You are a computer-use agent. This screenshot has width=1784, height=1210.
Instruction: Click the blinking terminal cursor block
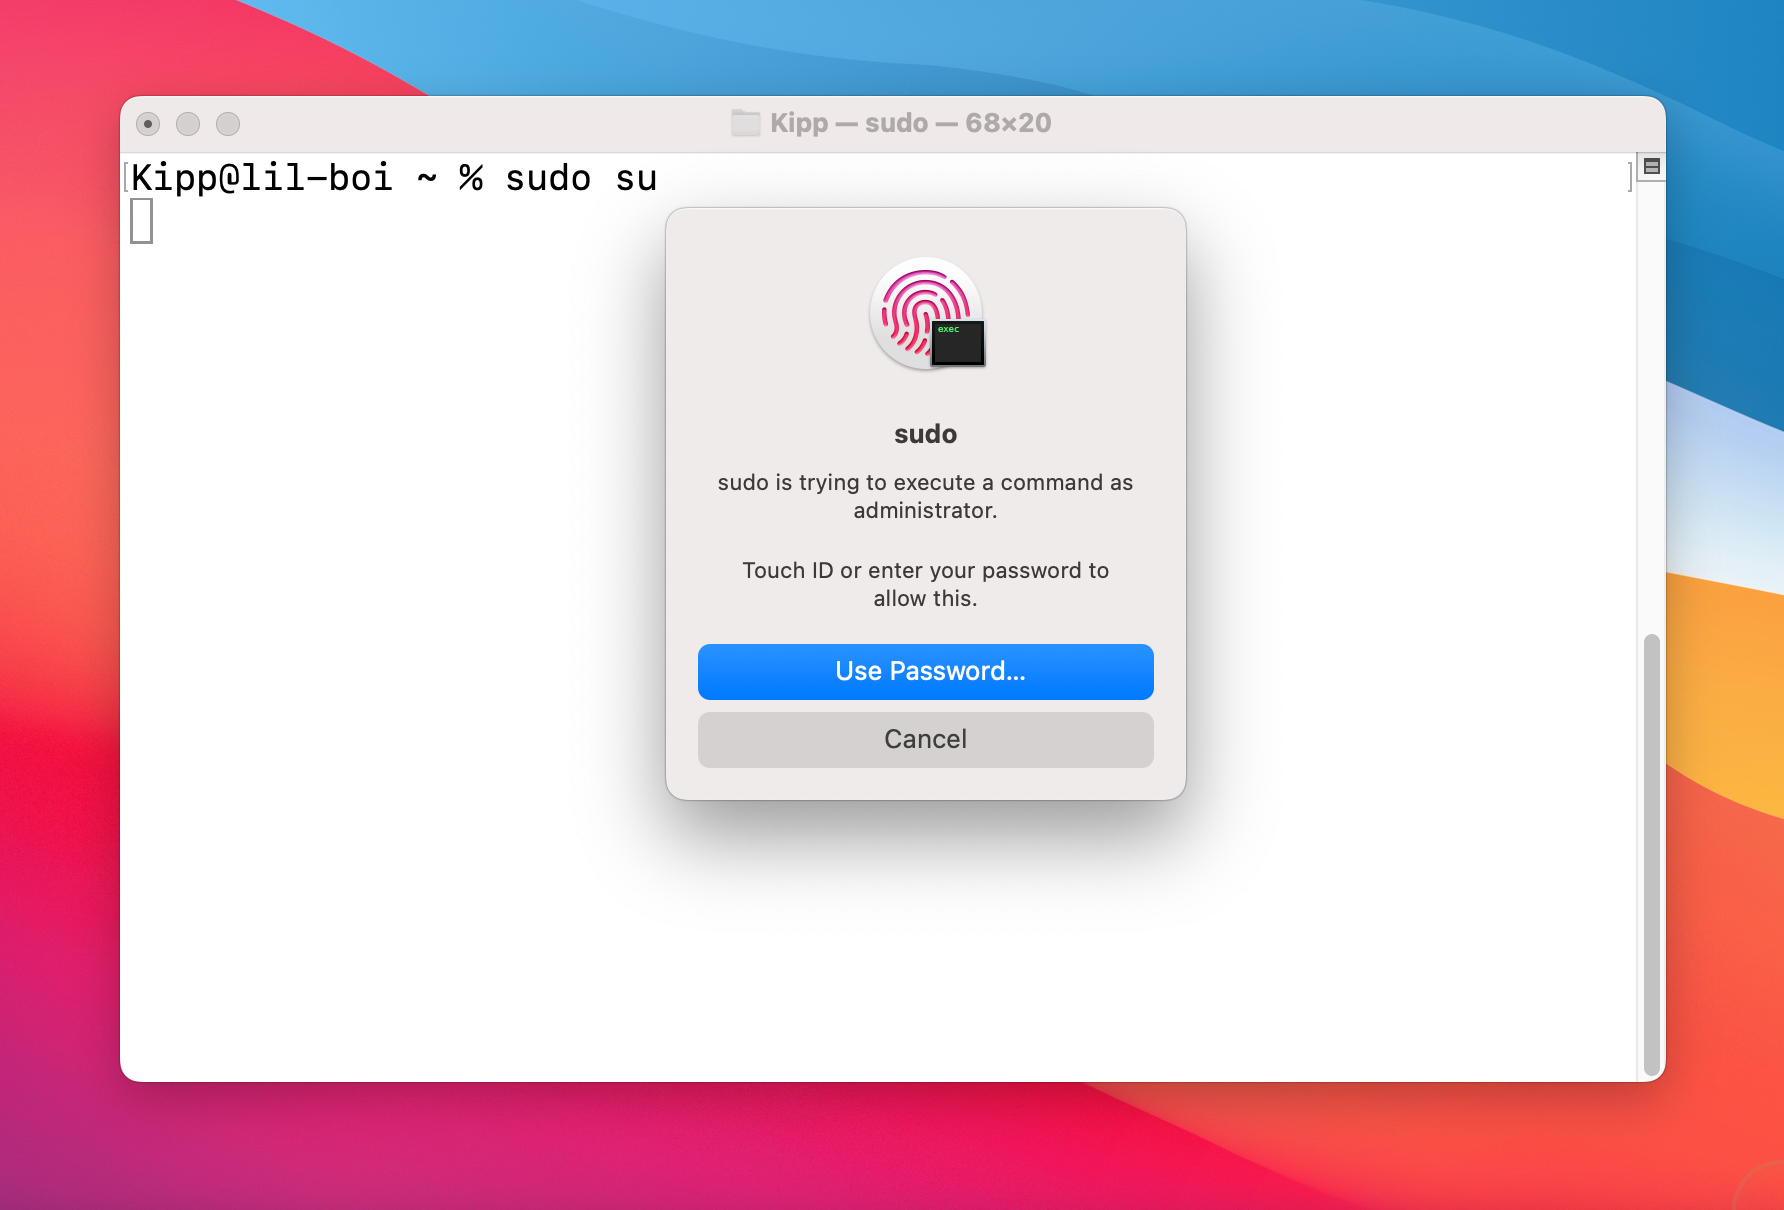click(x=142, y=219)
